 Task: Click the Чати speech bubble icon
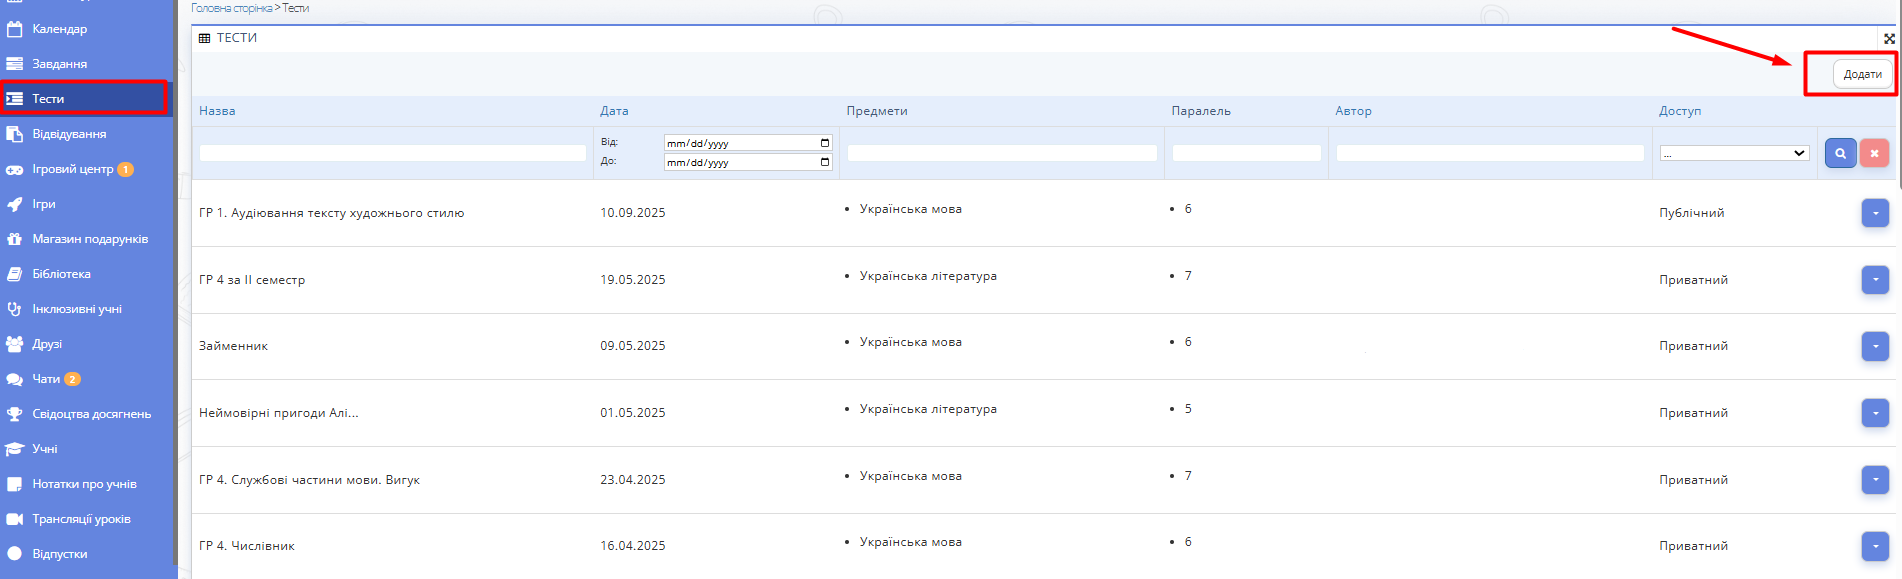[x=15, y=379]
